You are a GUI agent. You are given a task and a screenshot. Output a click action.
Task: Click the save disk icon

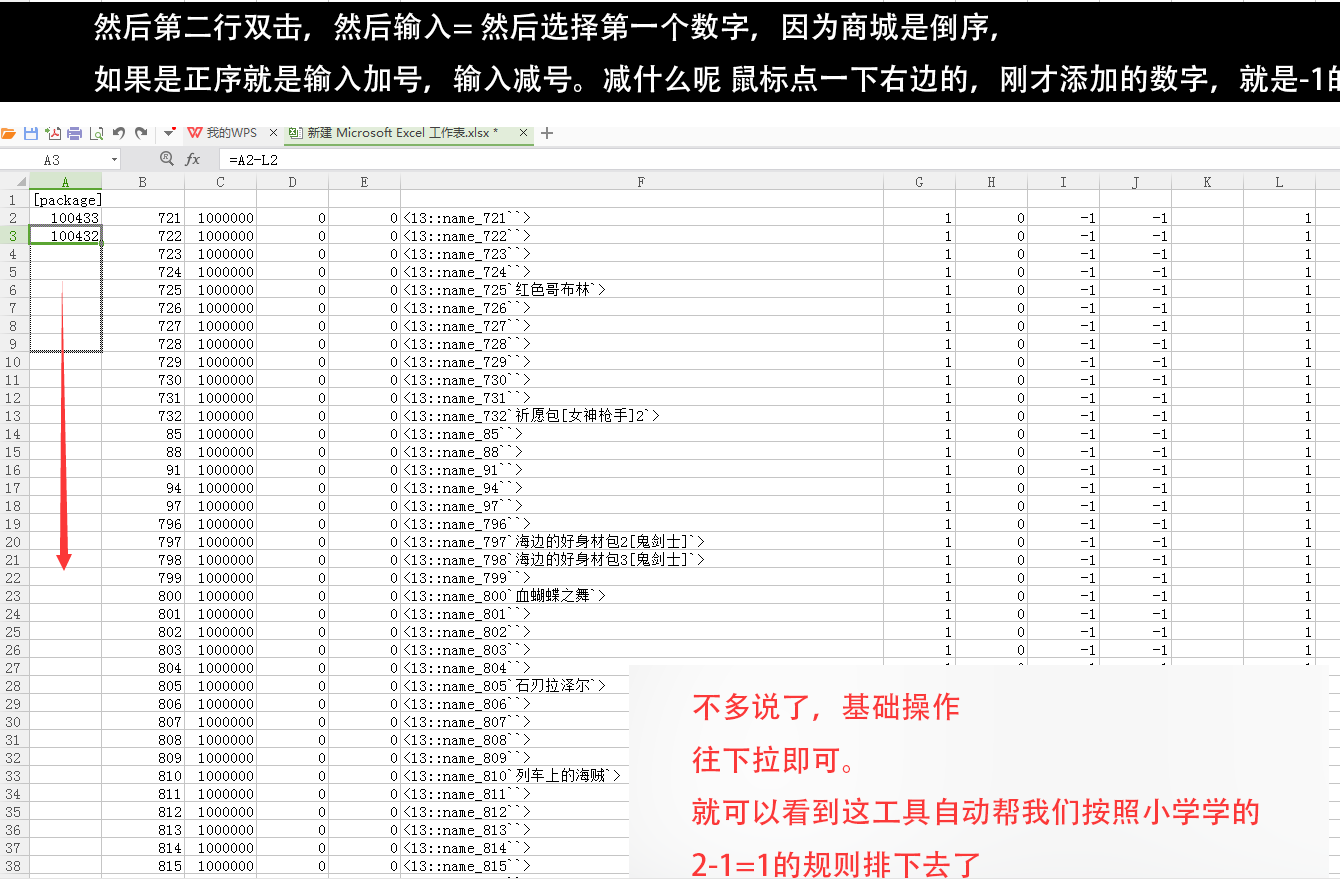(x=31, y=133)
